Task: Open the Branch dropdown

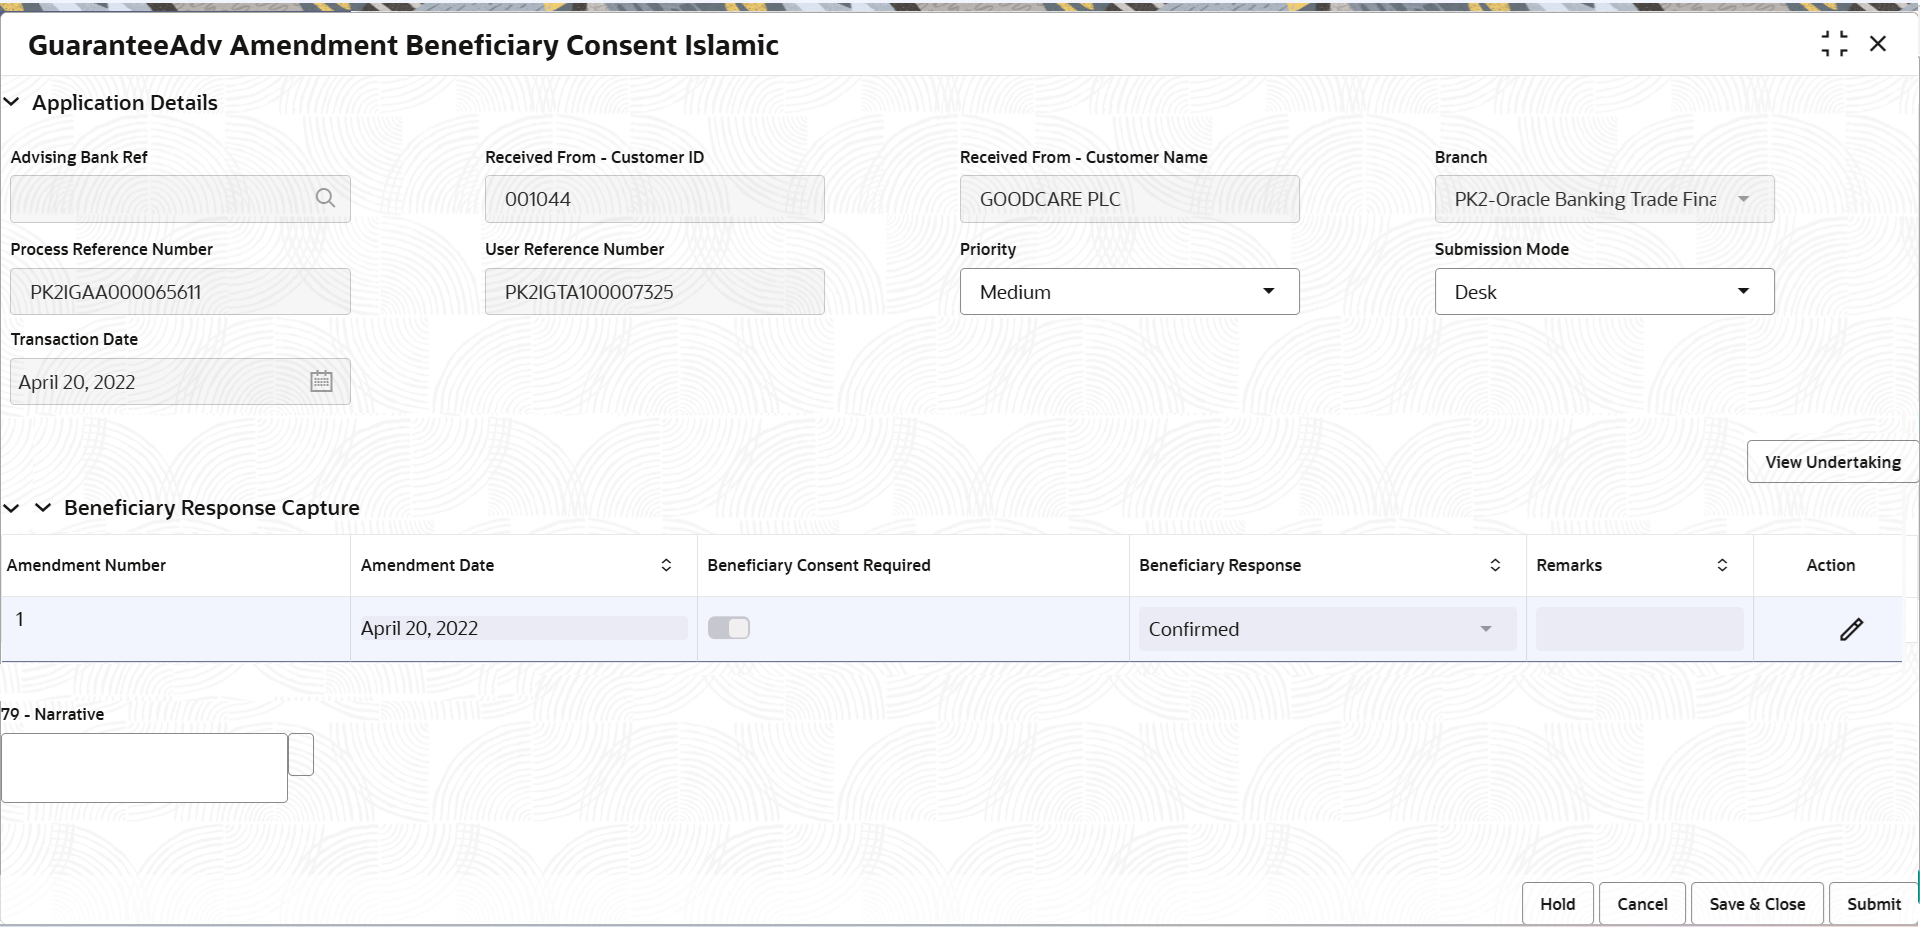Action: pos(1604,199)
